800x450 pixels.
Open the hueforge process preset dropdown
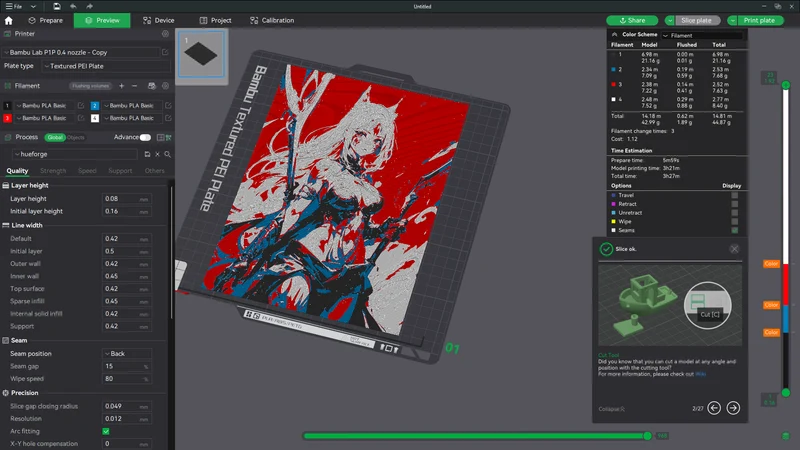pos(74,154)
